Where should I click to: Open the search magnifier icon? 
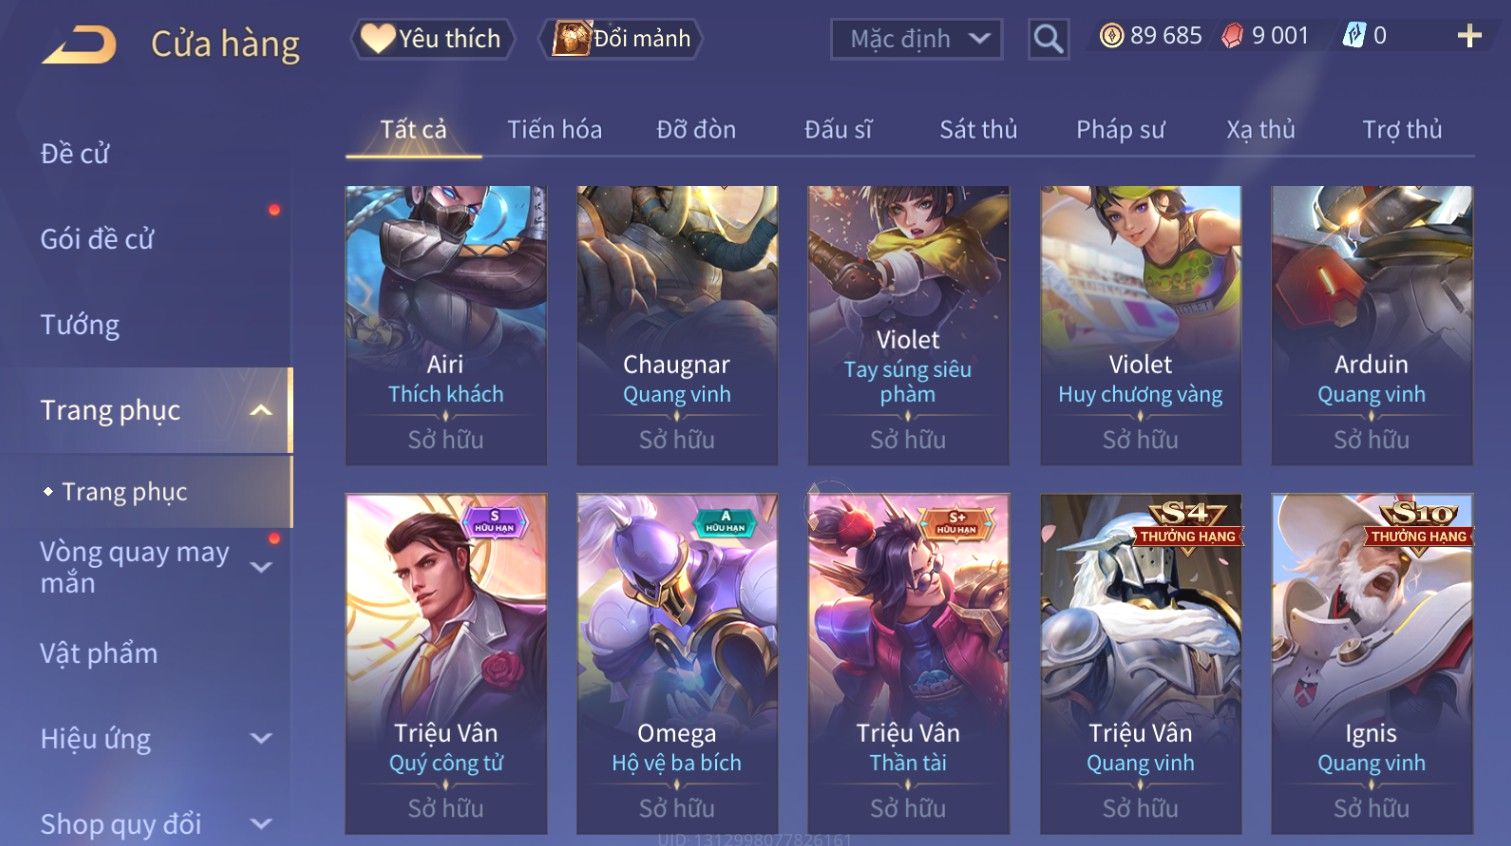pyautogui.click(x=1048, y=39)
